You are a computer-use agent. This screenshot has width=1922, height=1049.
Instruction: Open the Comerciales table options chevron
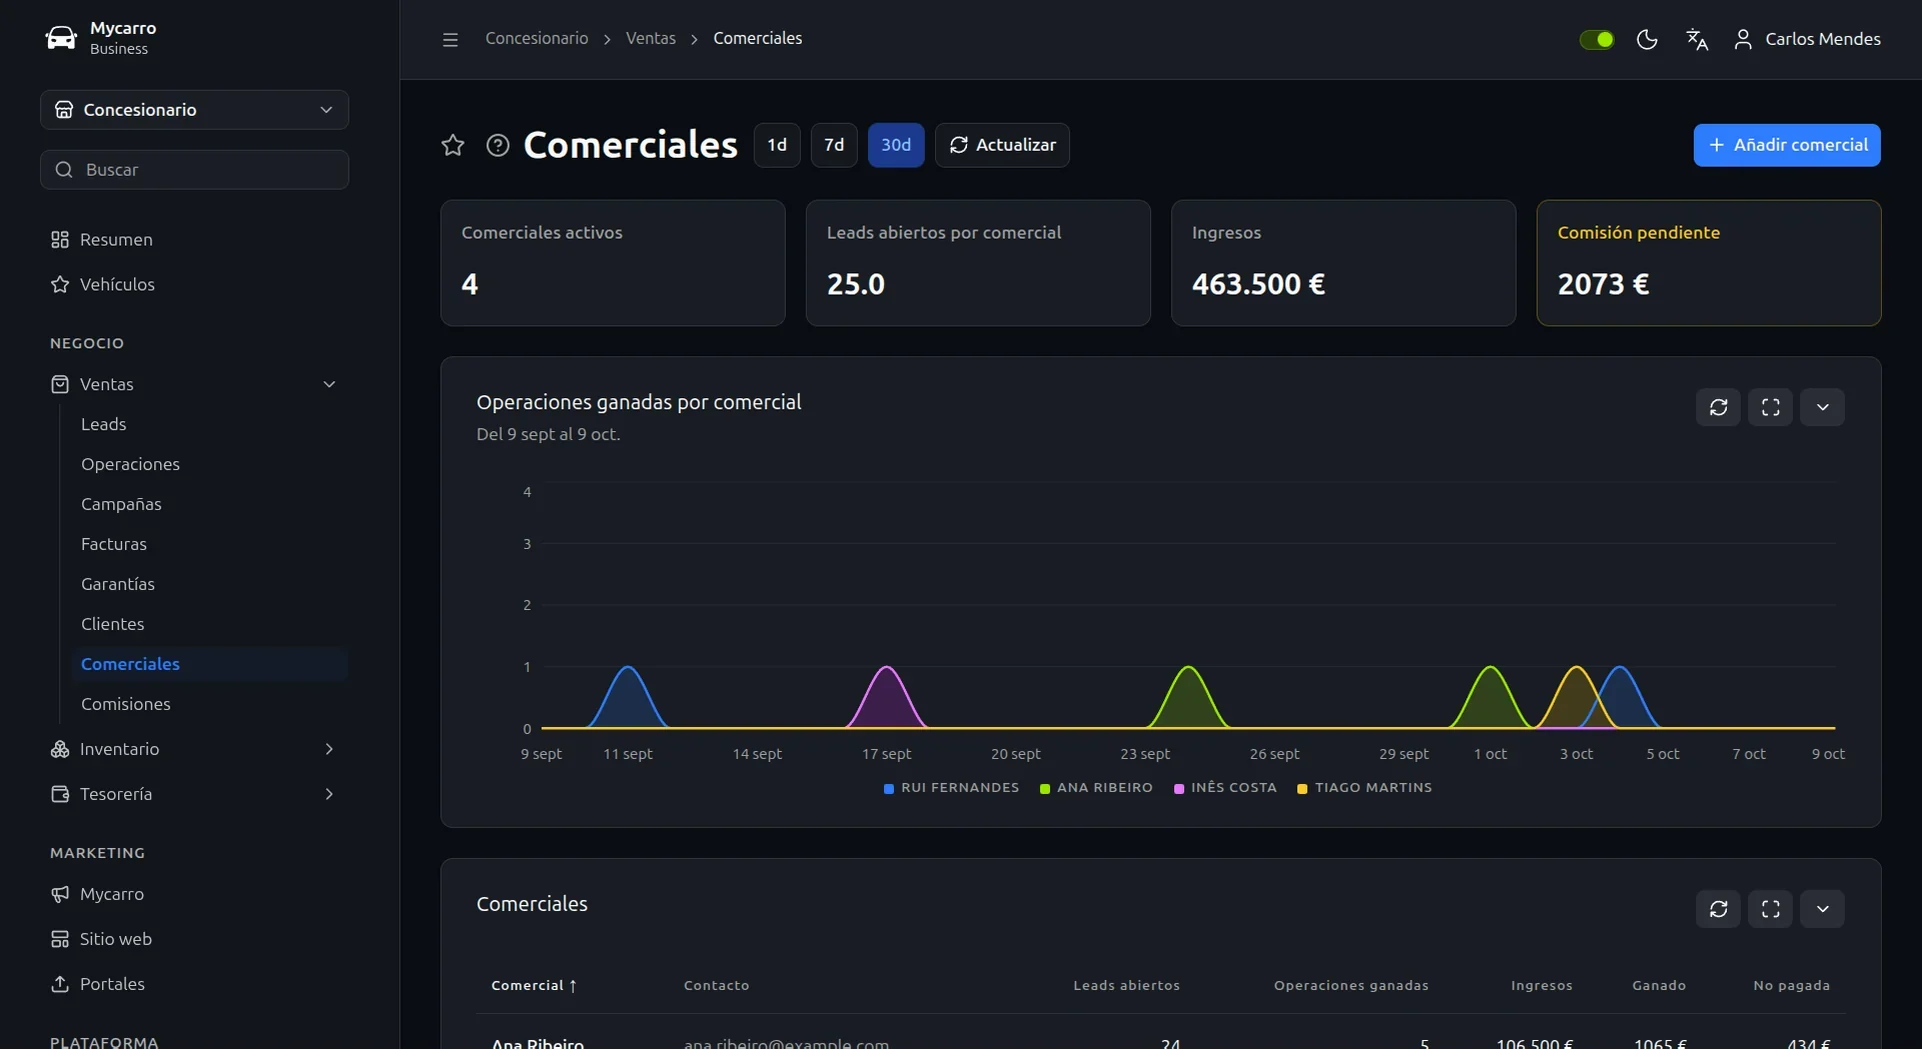[x=1822, y=909]
